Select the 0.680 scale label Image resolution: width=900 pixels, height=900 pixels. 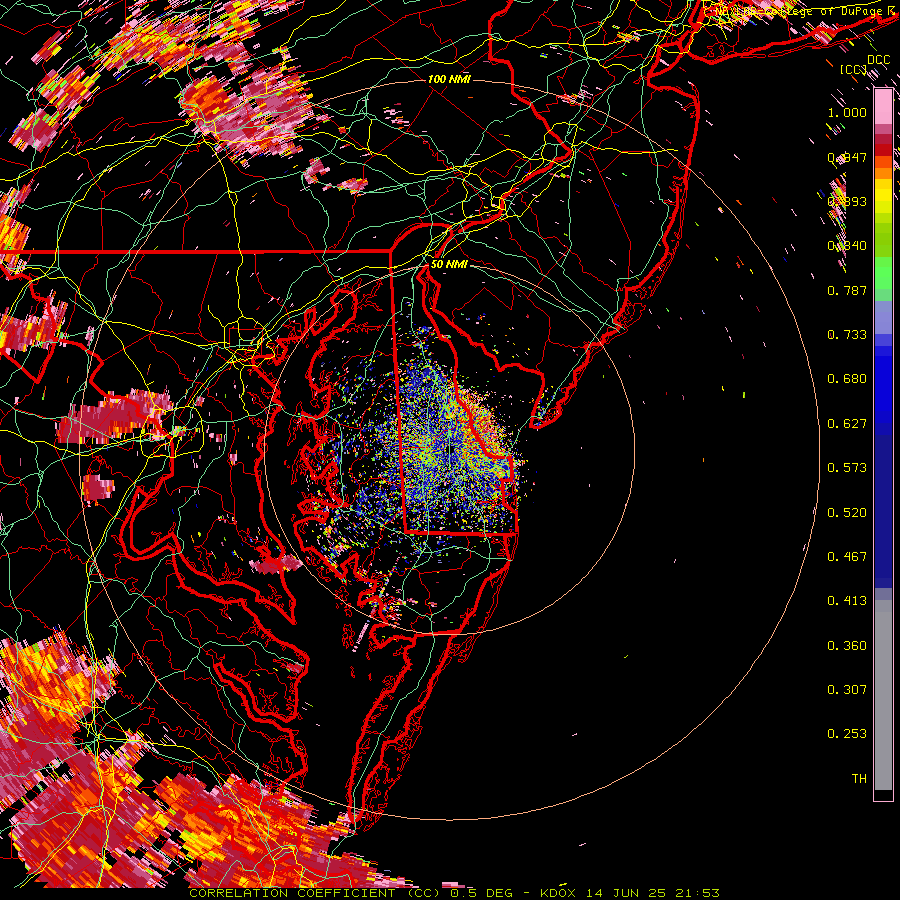[x=847, y=379]
